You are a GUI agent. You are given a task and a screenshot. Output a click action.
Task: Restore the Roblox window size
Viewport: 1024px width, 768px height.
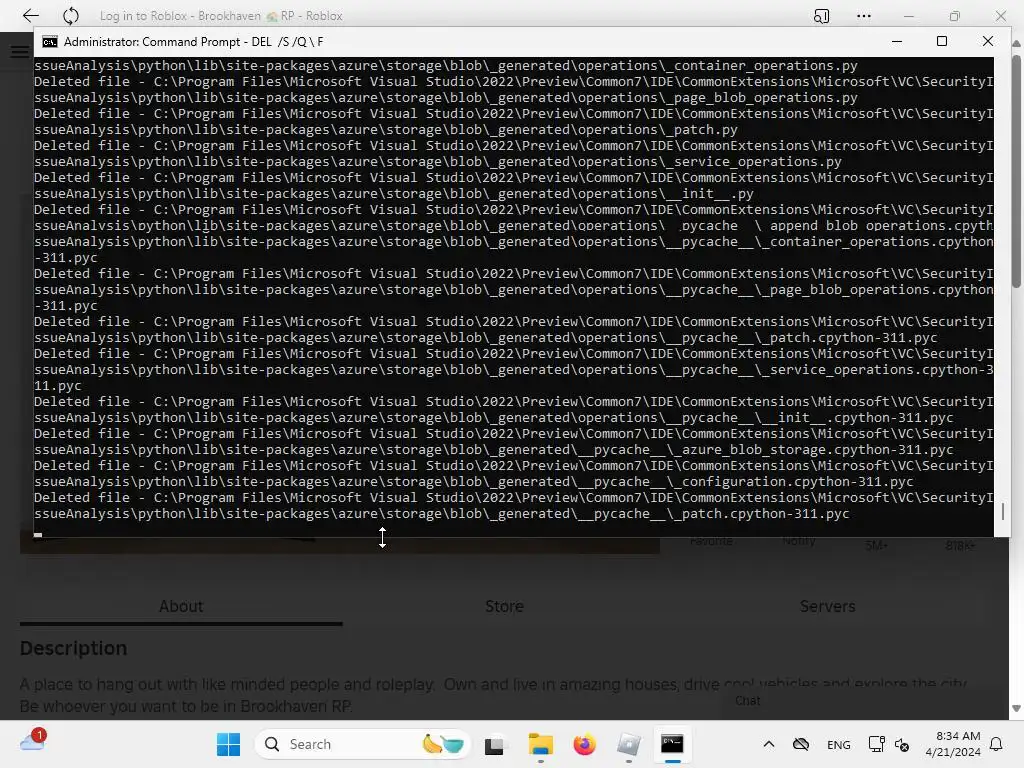[955, 16]
